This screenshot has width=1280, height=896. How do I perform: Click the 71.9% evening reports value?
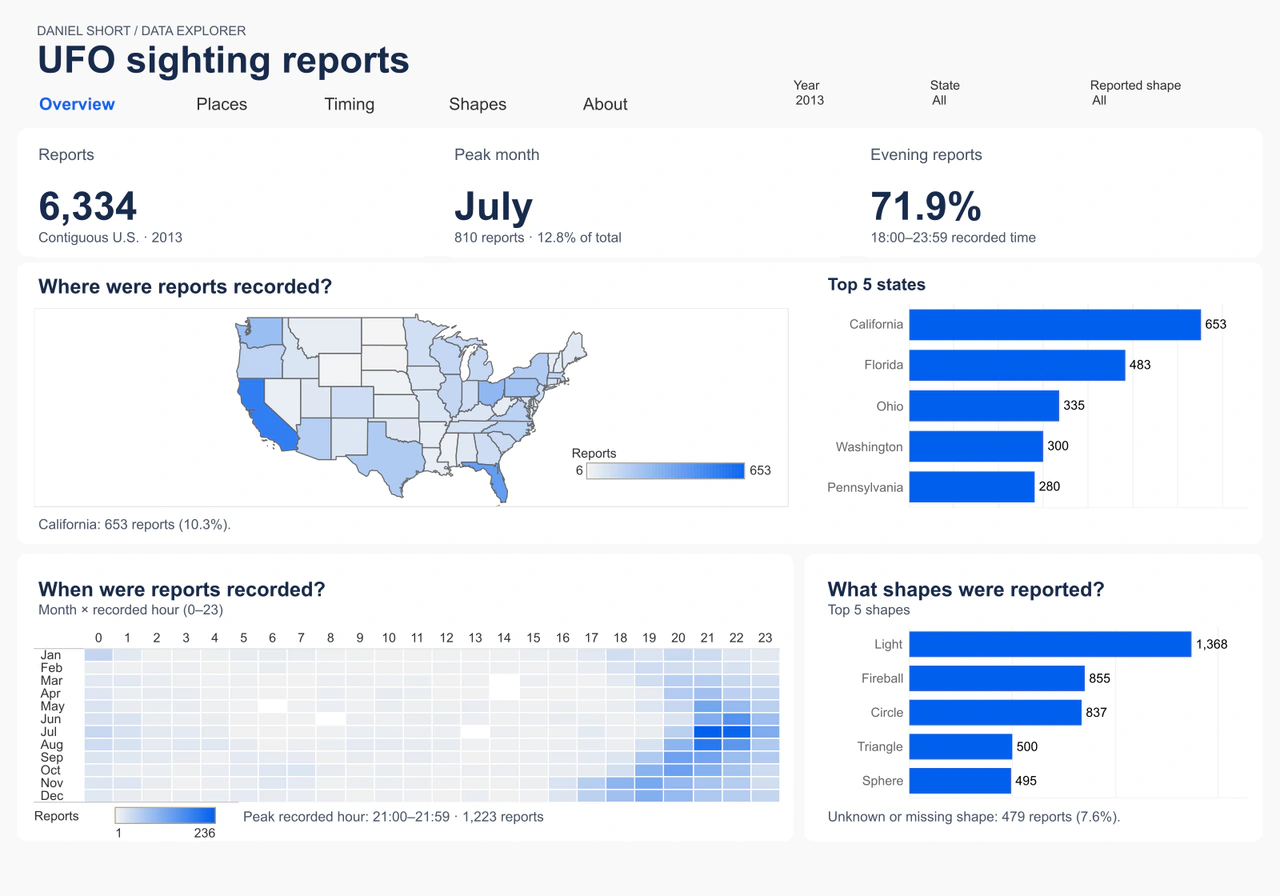926,206
